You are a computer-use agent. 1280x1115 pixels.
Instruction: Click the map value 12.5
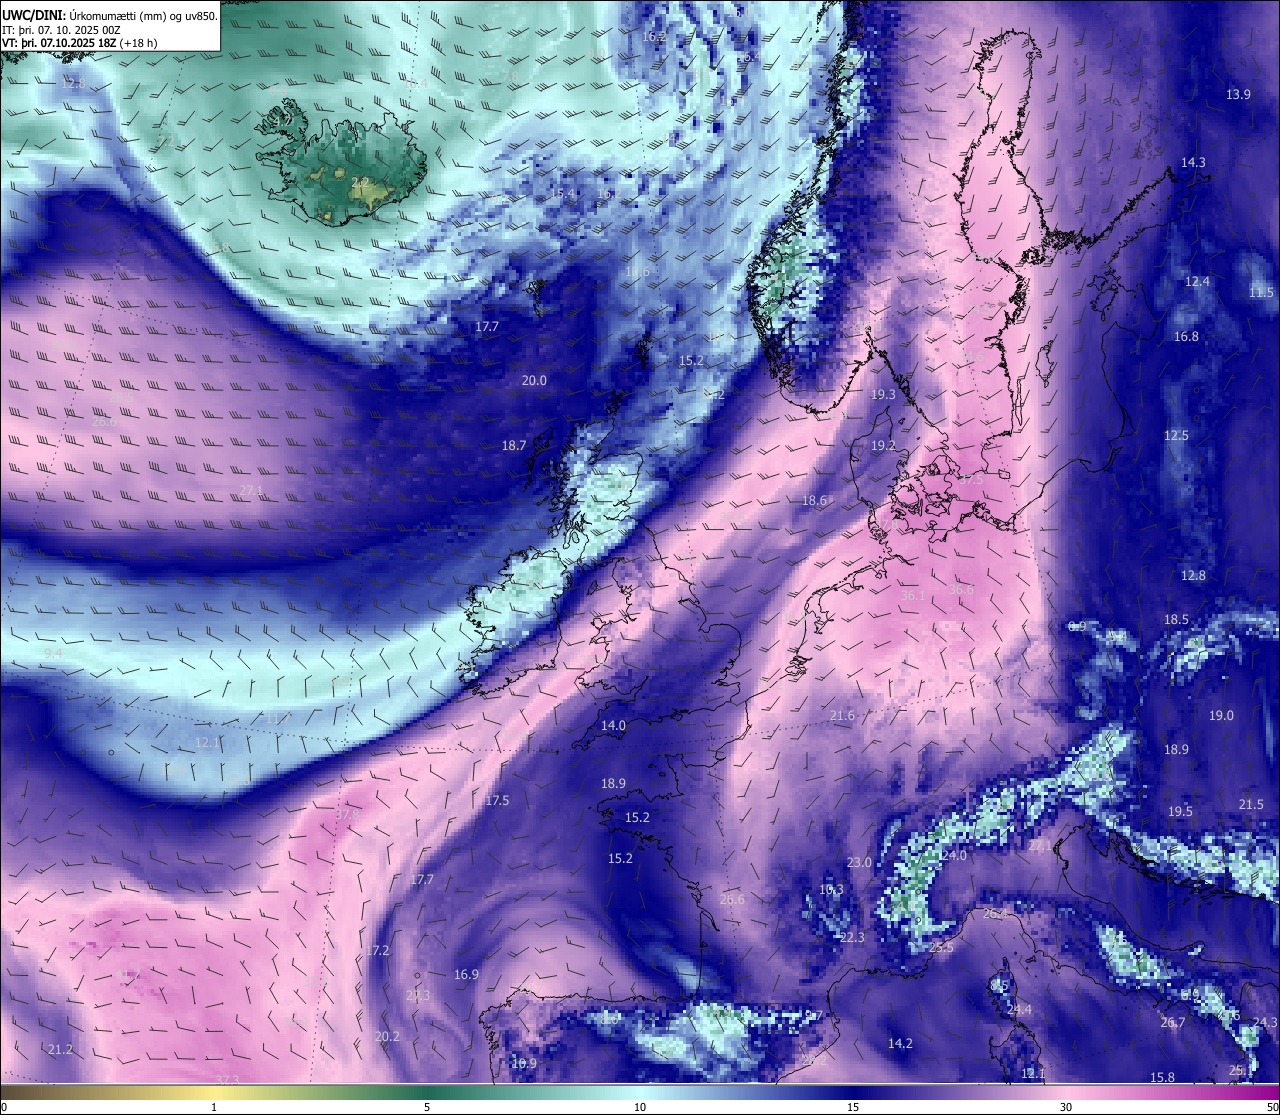pyautogui.click(x=1176, y=435)
